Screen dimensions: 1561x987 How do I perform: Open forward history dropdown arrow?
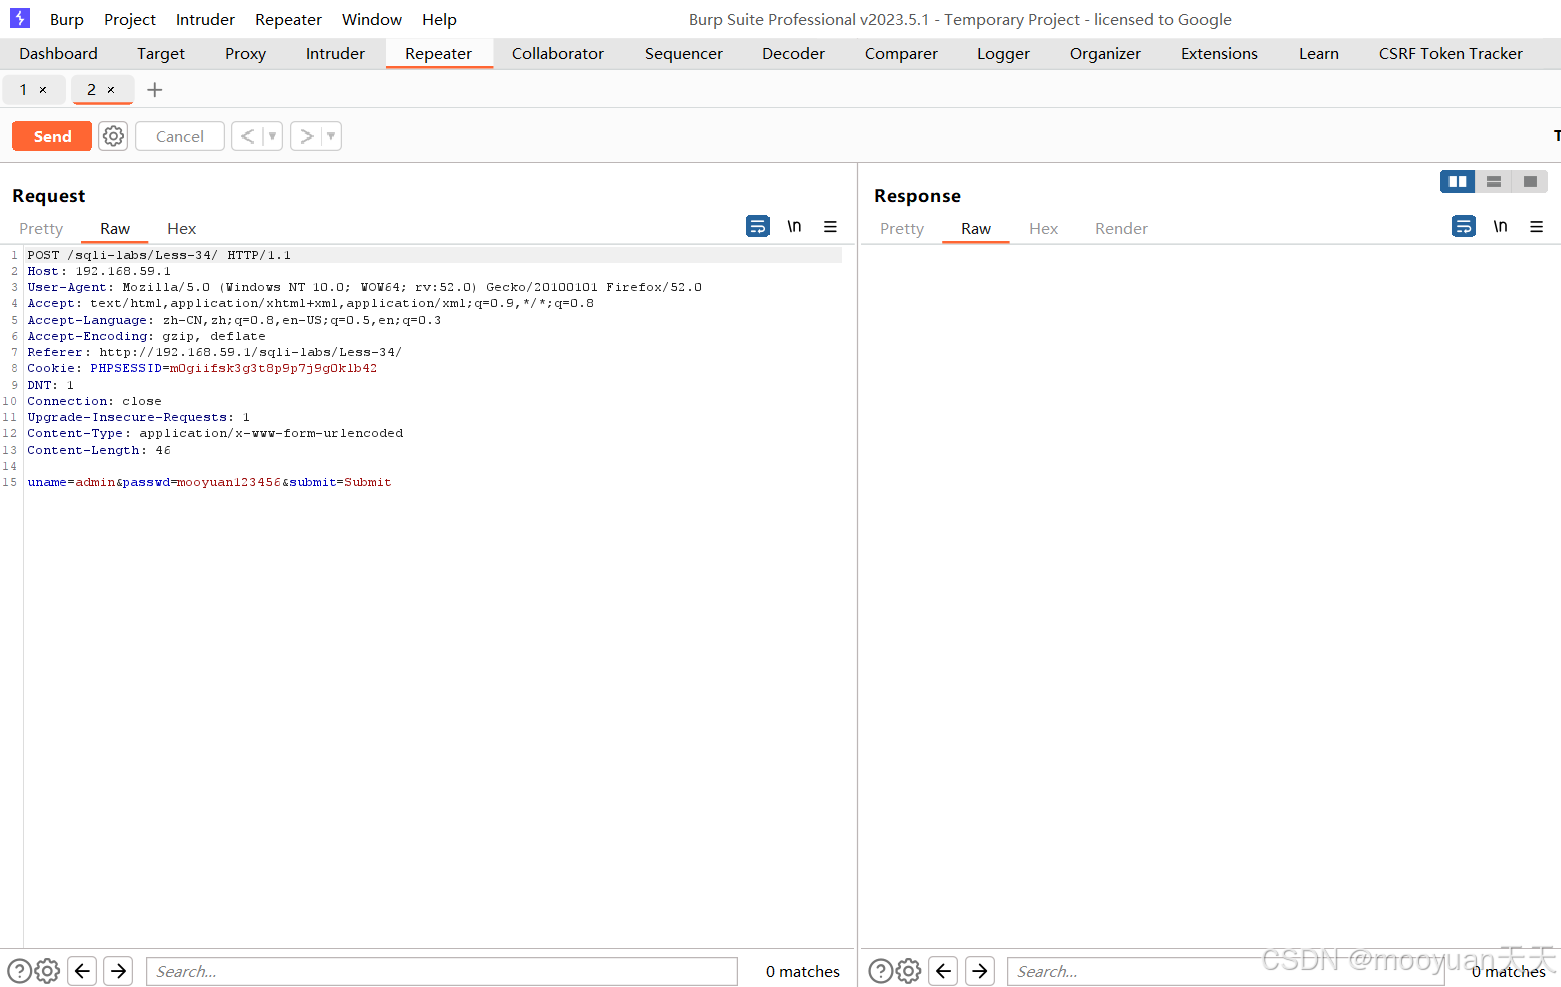click(x=331, y=136)
